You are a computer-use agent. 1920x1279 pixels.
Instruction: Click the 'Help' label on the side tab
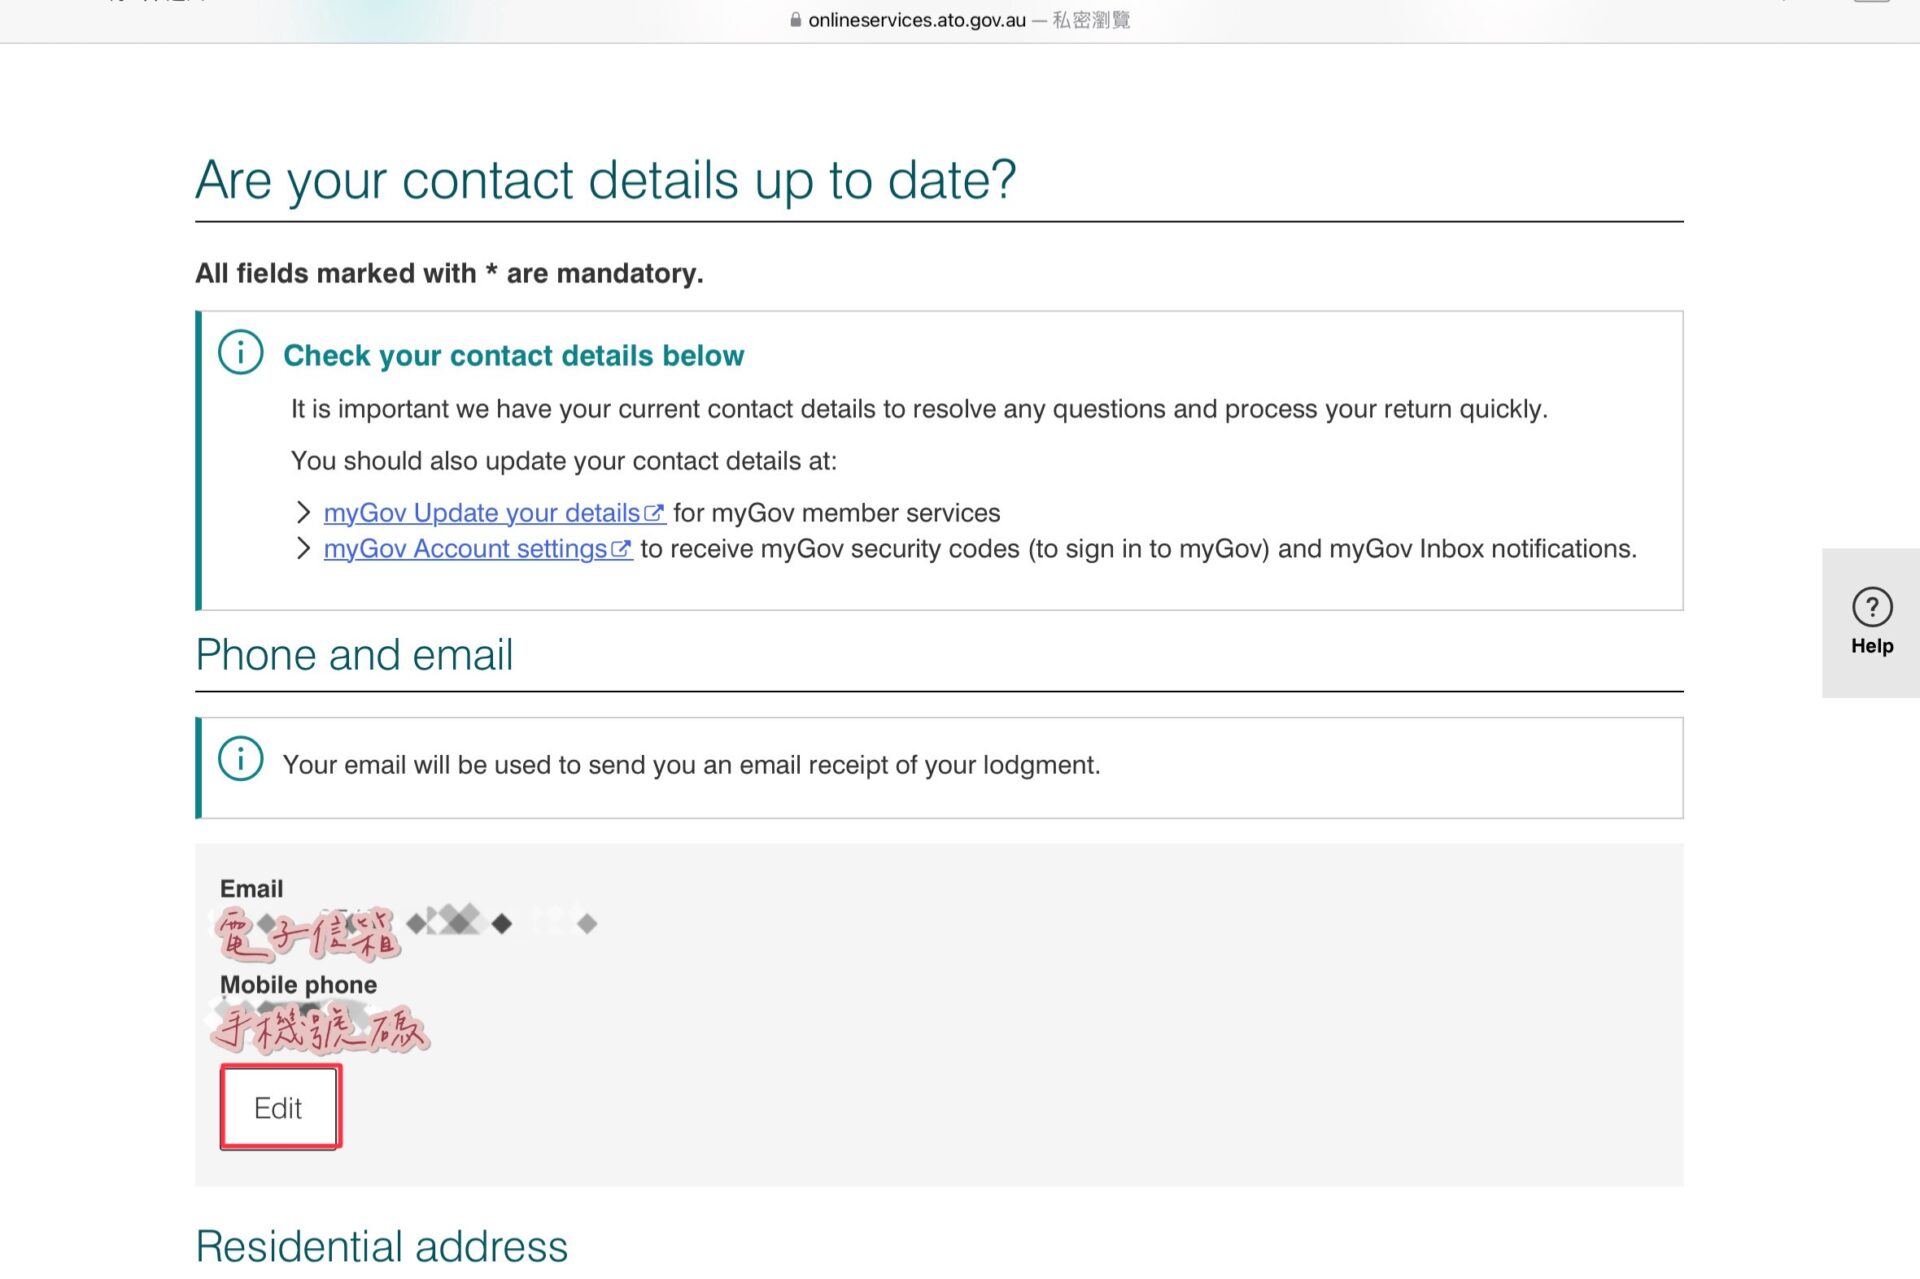point(1871,646)
